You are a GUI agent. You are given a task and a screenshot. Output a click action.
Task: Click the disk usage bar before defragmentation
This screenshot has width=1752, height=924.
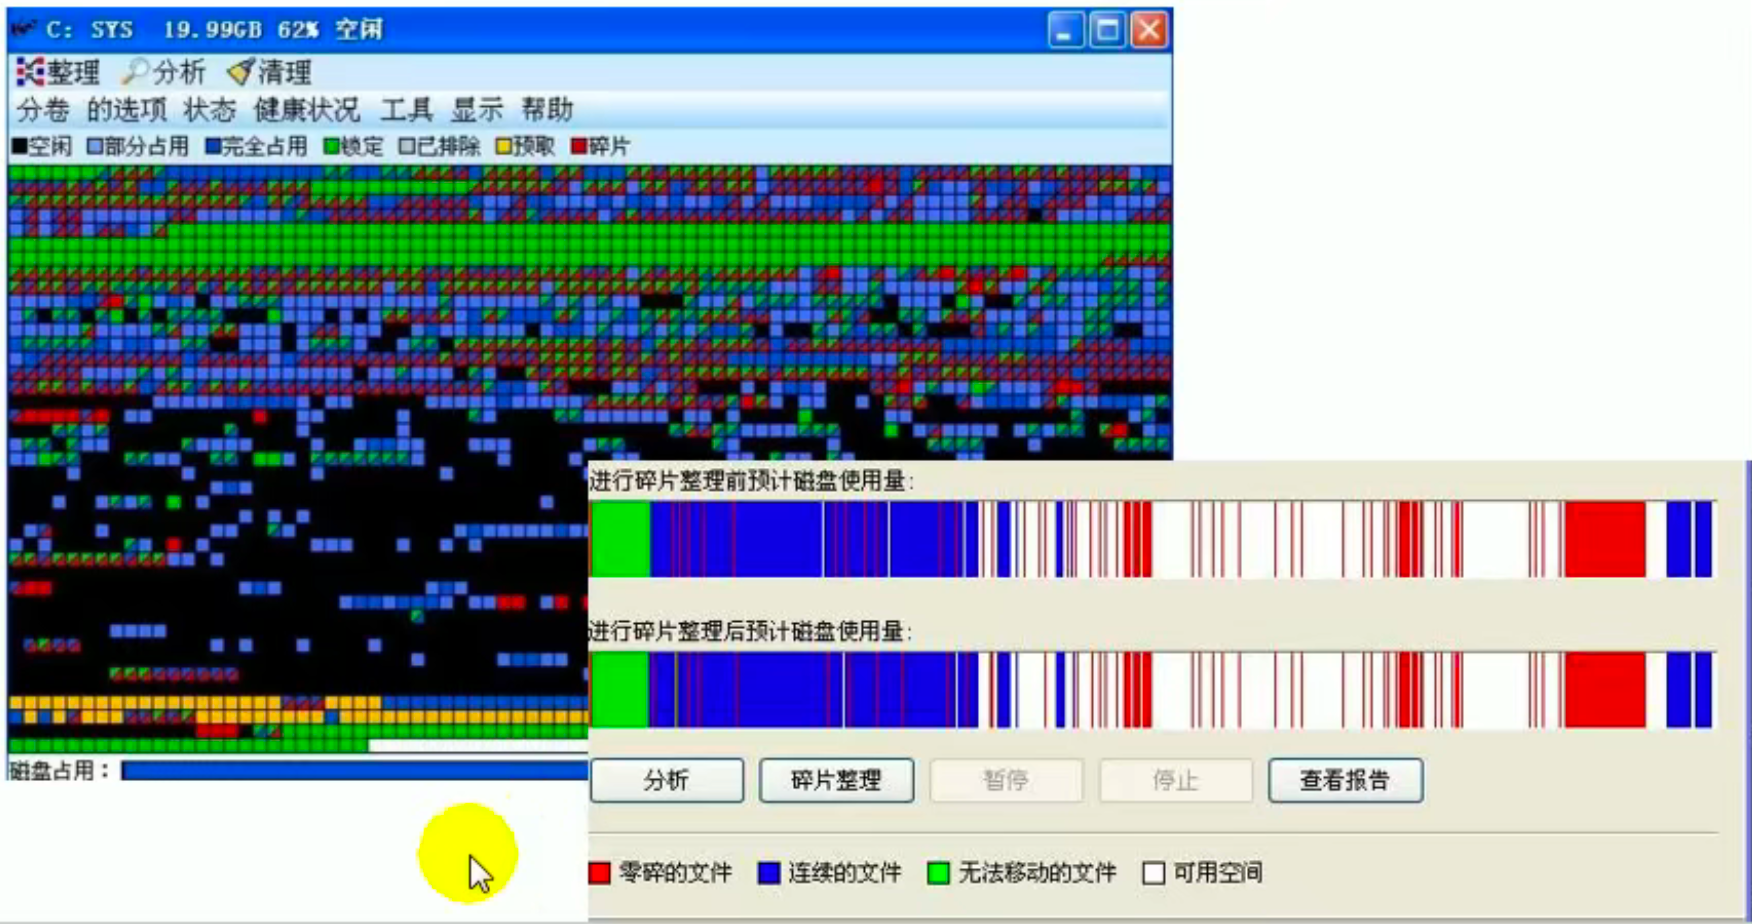click(1152, 539)
